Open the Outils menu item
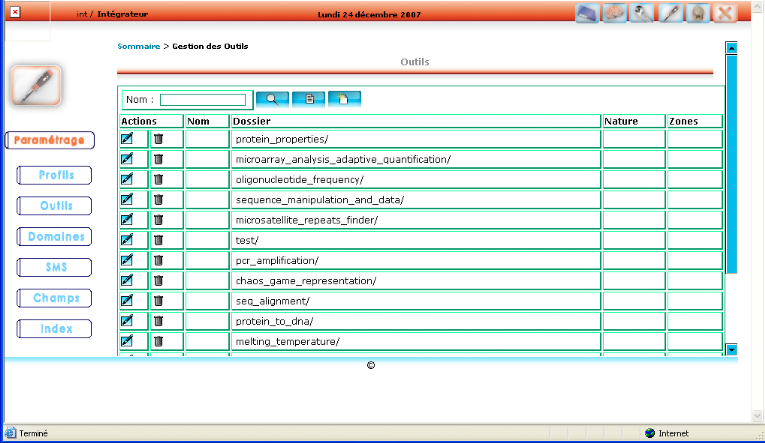Viewport: 765px width, 443px height. pyautogui.click(x=54, y=206)
